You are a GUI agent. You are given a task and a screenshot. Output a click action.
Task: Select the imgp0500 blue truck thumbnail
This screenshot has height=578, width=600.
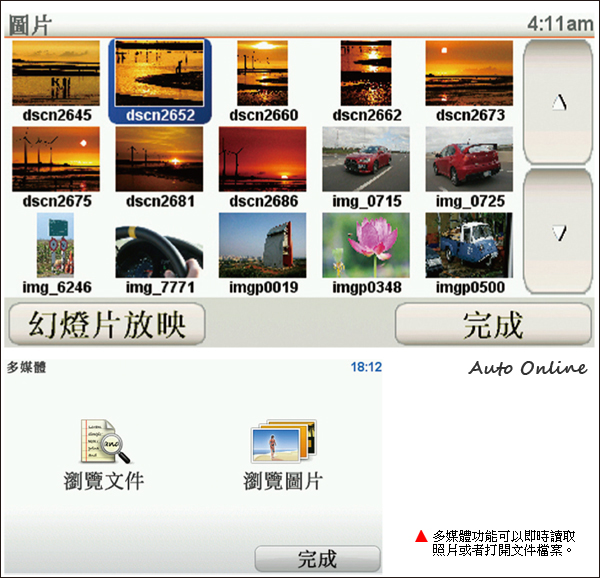pyautogui.click(x=469, y=245)
